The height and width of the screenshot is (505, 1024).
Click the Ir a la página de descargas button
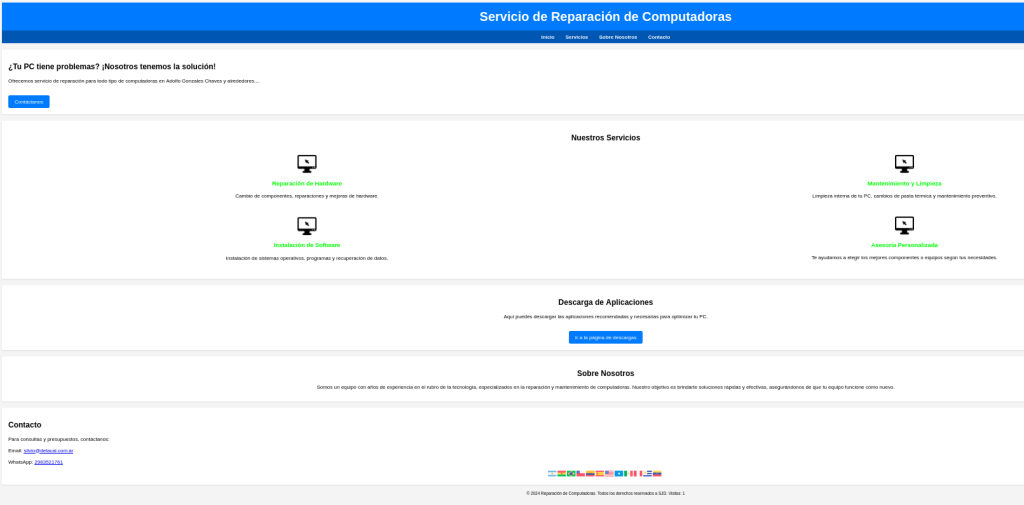pyautogui.click(x=605, y=338)
